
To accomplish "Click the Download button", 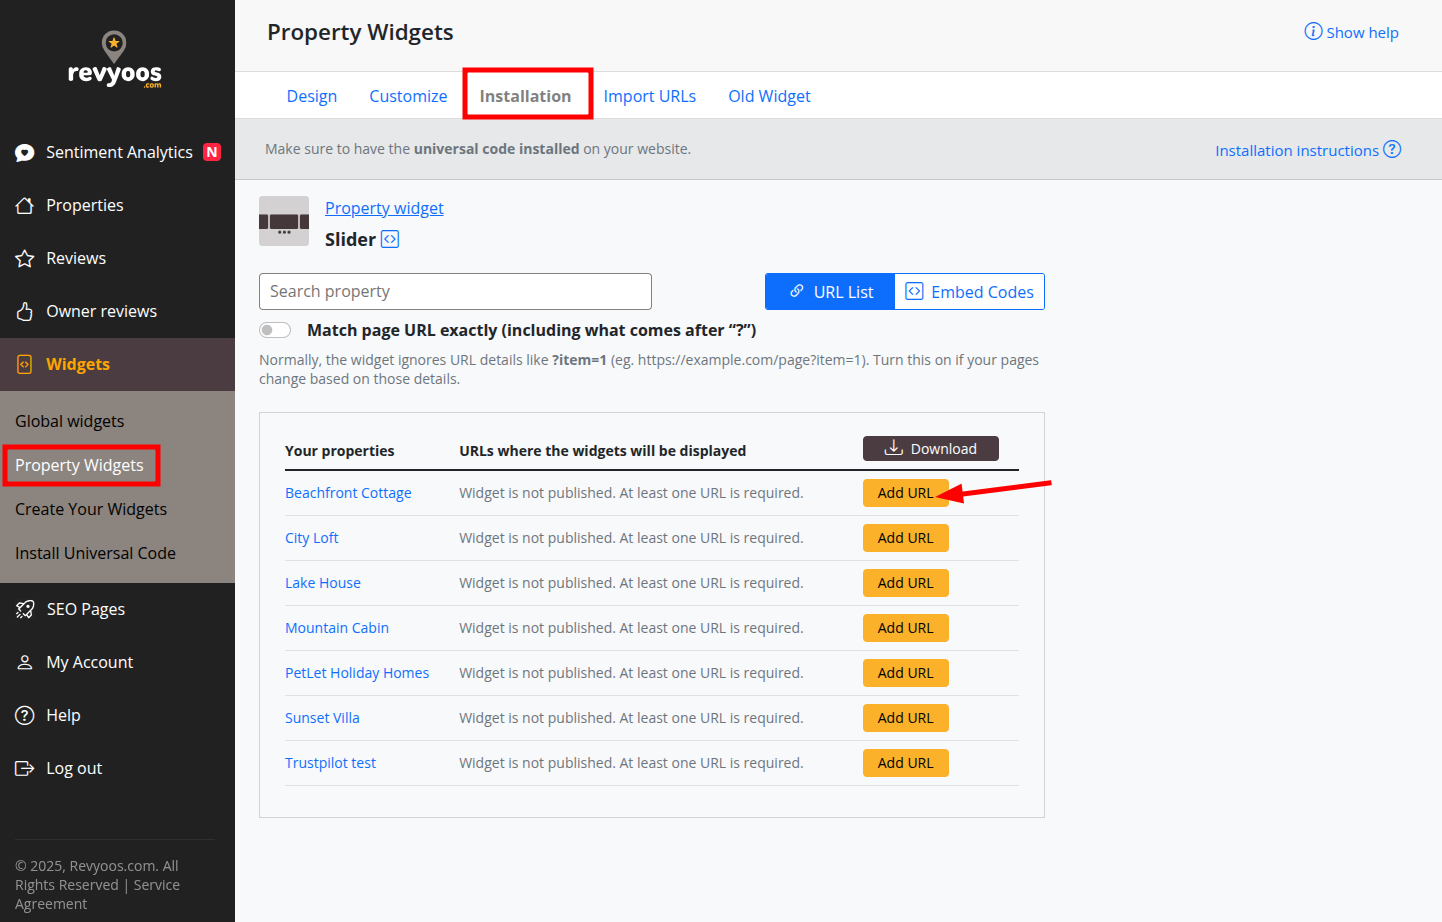I will click(931, 449).
